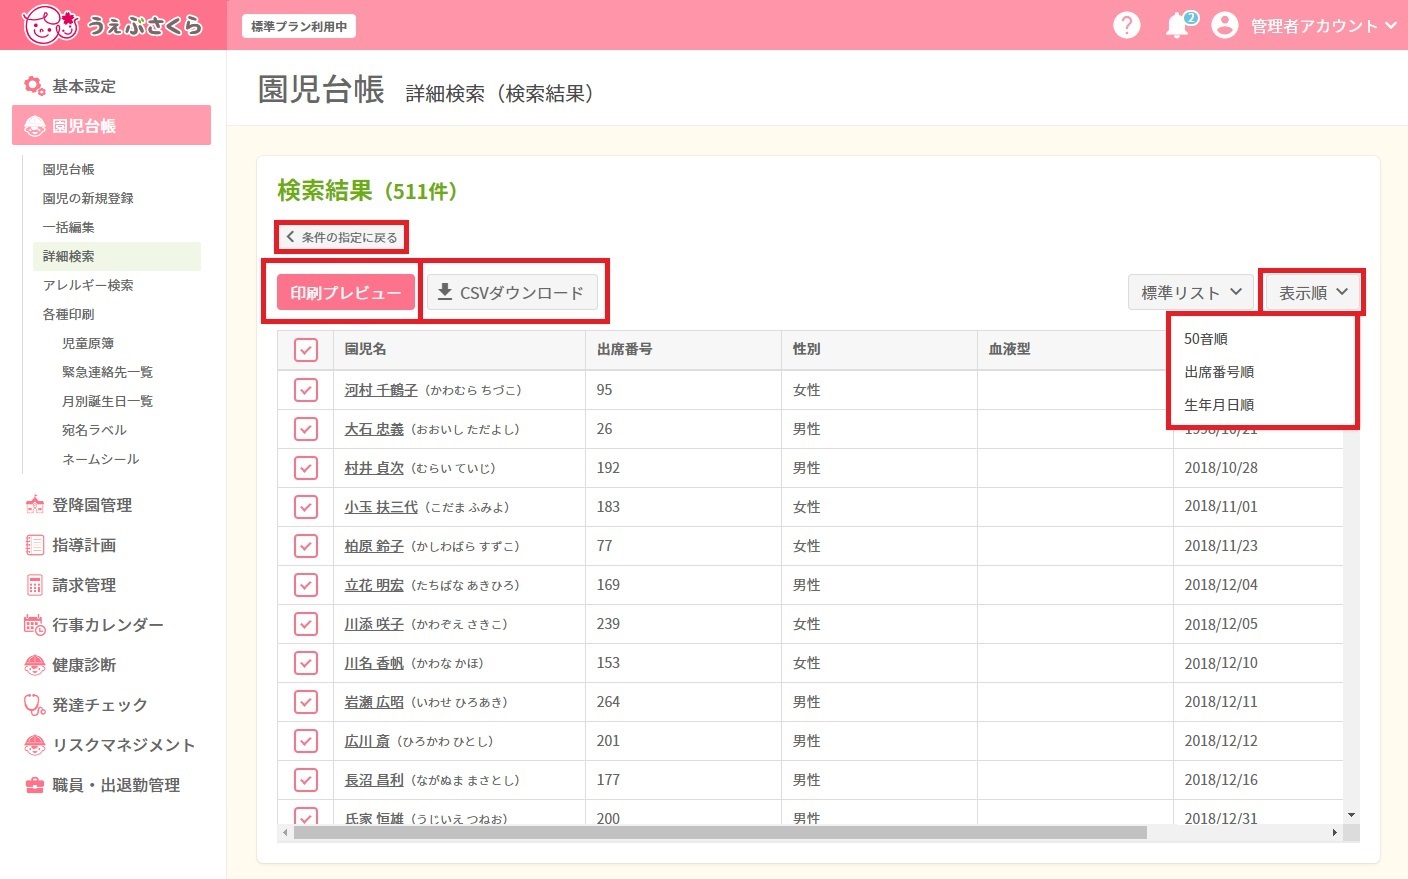The image size is (1408, 879).
Task: Click the attendance number cell 183
Action: (608, 507)
